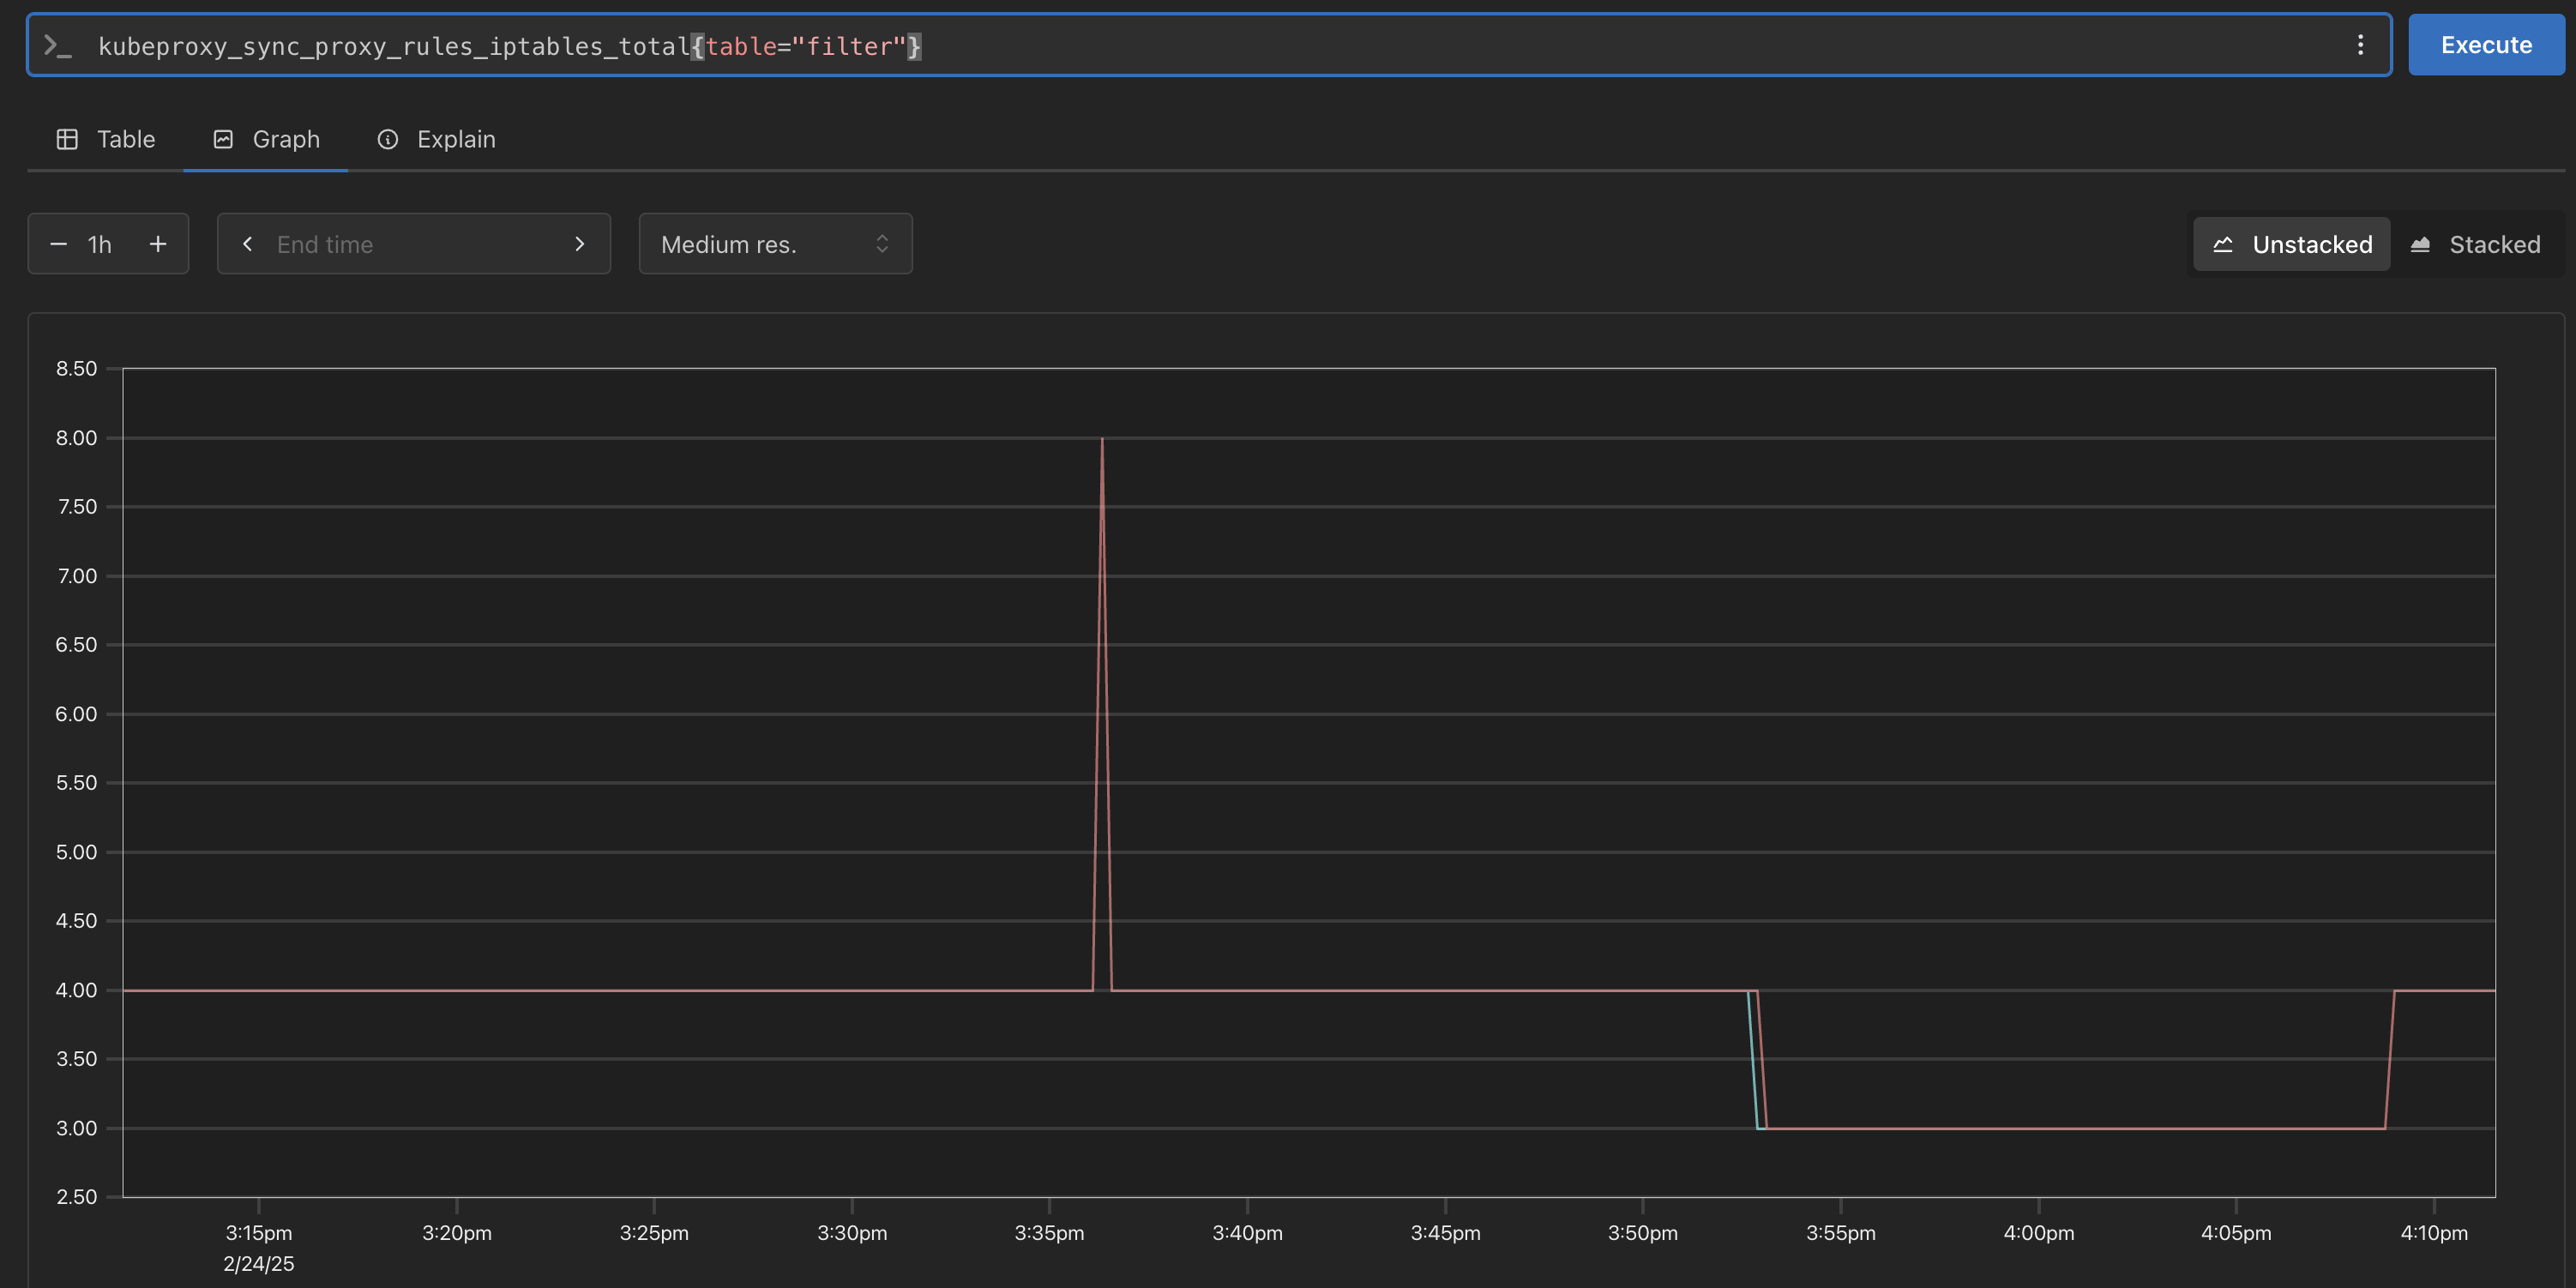Click the resolution dropdown up-down arrows
Viewport: 2576px width, 1288px height.
(x=882, y=244)
